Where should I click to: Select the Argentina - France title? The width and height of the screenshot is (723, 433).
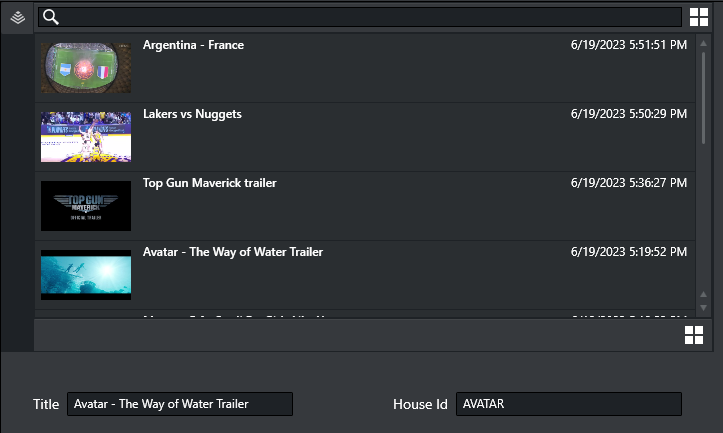click(193, 45)
